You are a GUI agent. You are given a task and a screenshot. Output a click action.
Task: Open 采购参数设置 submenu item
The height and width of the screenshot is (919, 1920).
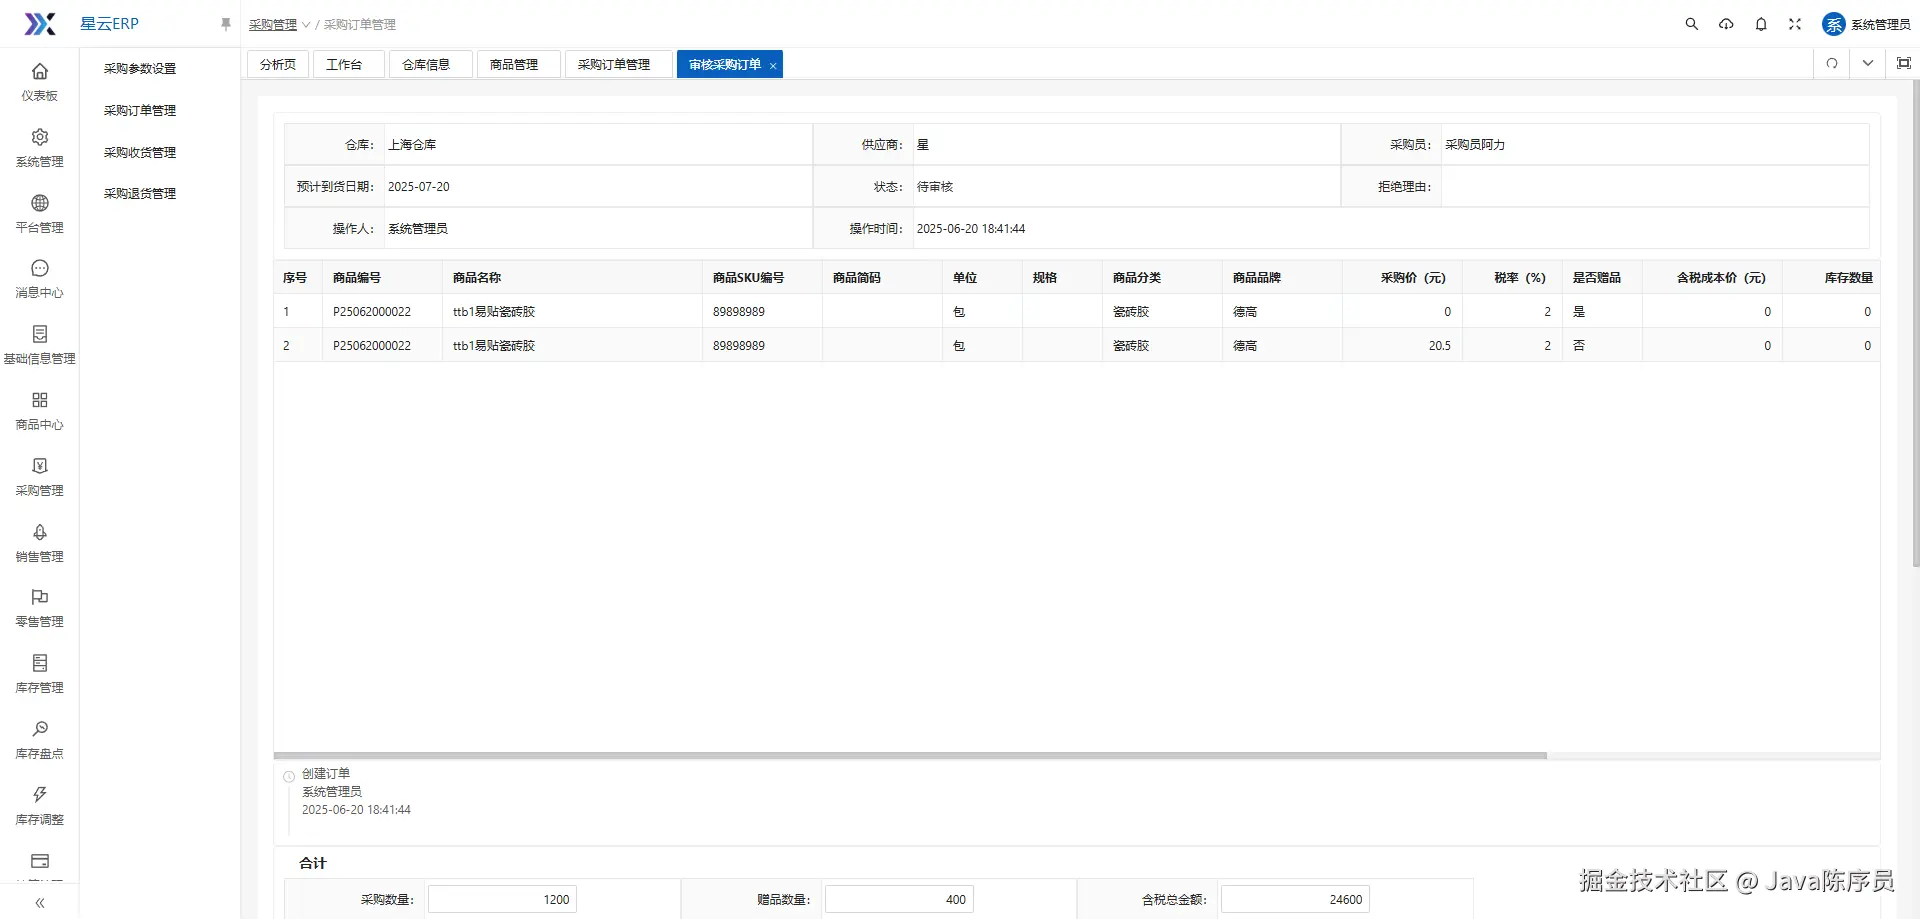click(140, 69)
